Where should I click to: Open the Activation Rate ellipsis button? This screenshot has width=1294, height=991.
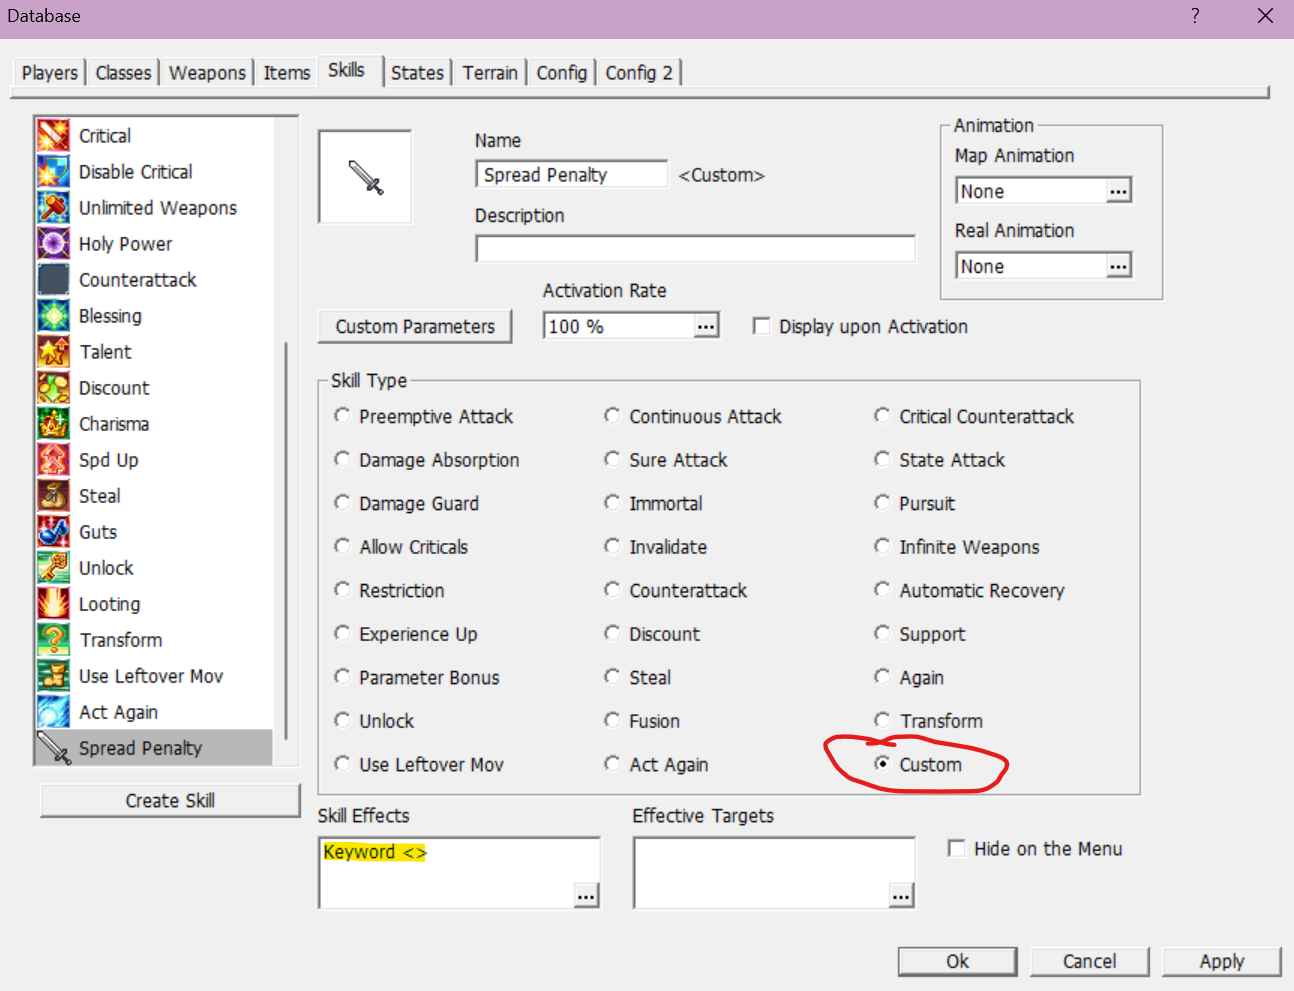coord(706,326)
